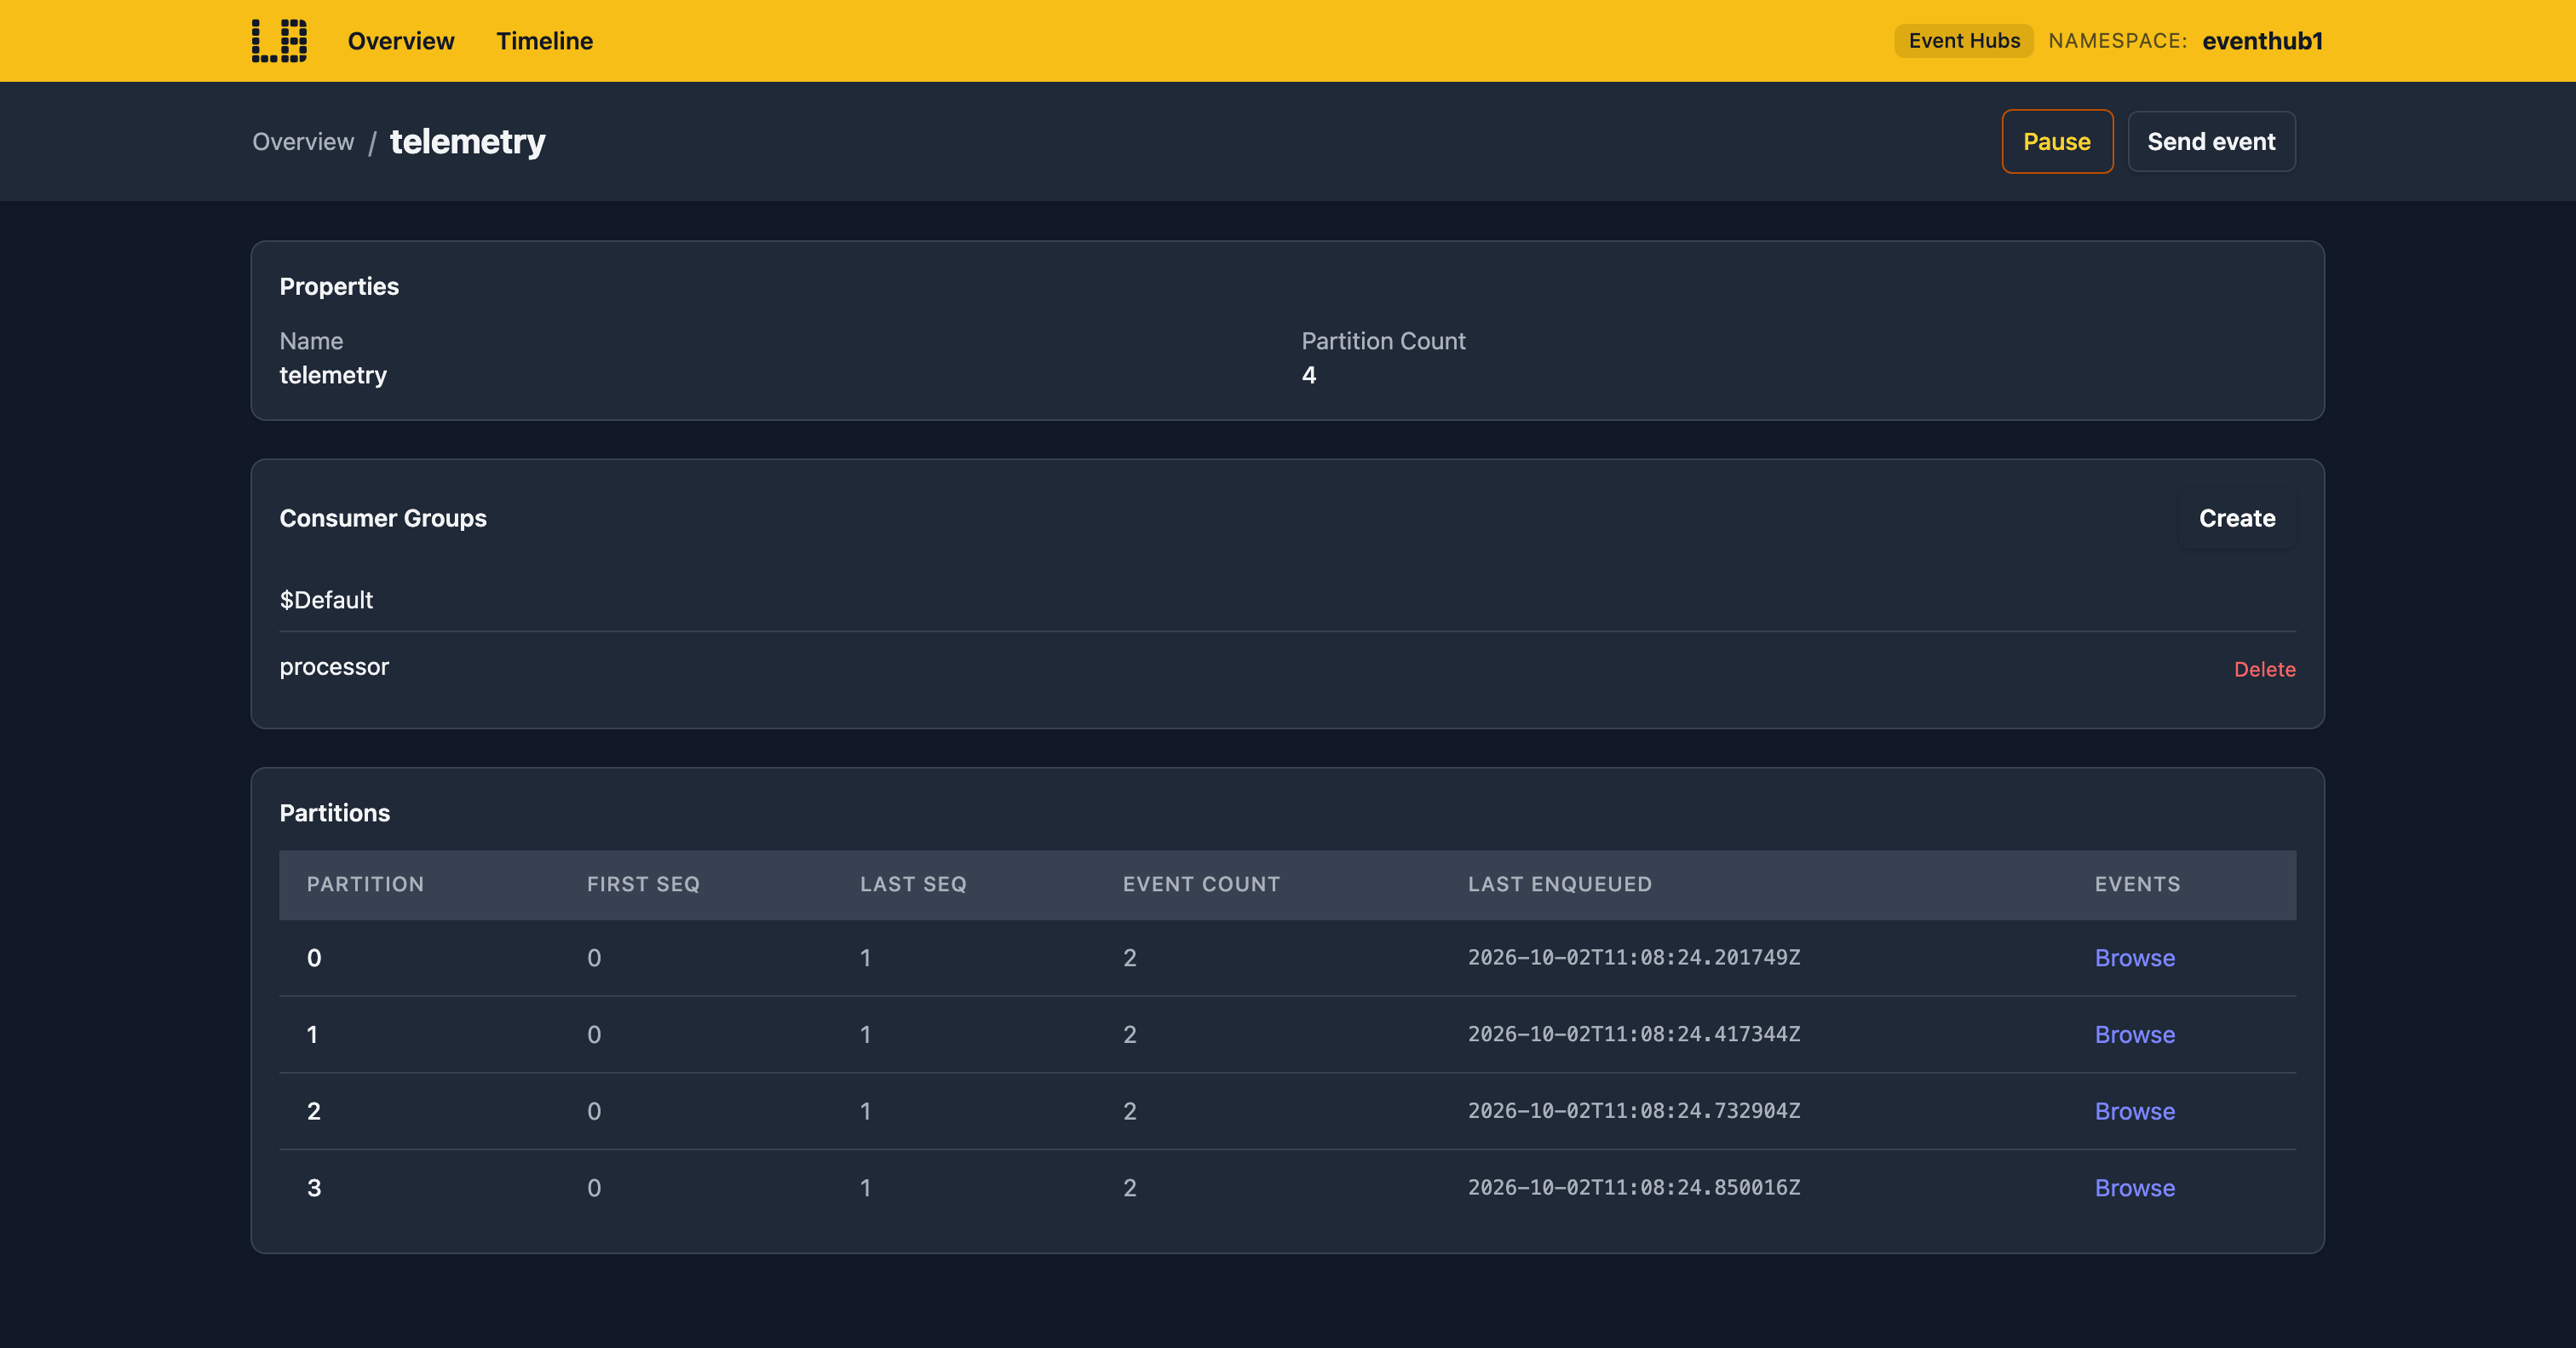The height and width of the screenshot is (1348, 2576).
Task: Click timestamp 2026-10-02T11:08:24.201749Z
Action: tap(1634, 957)
